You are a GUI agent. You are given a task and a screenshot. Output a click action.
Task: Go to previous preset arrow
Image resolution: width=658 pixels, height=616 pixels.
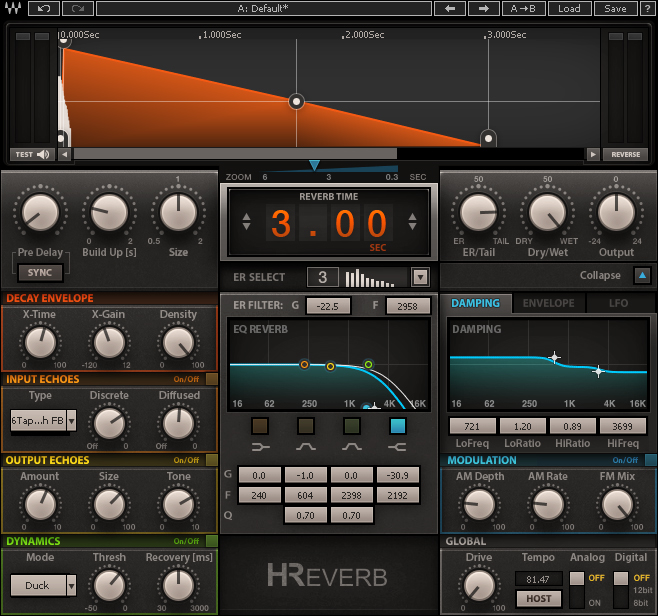[450, 8]
